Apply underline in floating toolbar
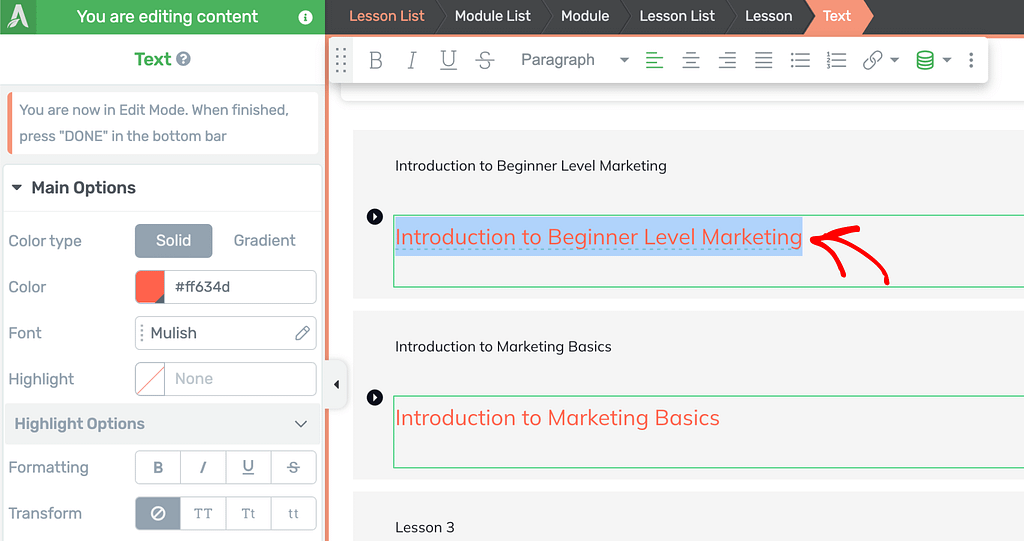 [448, 60]
